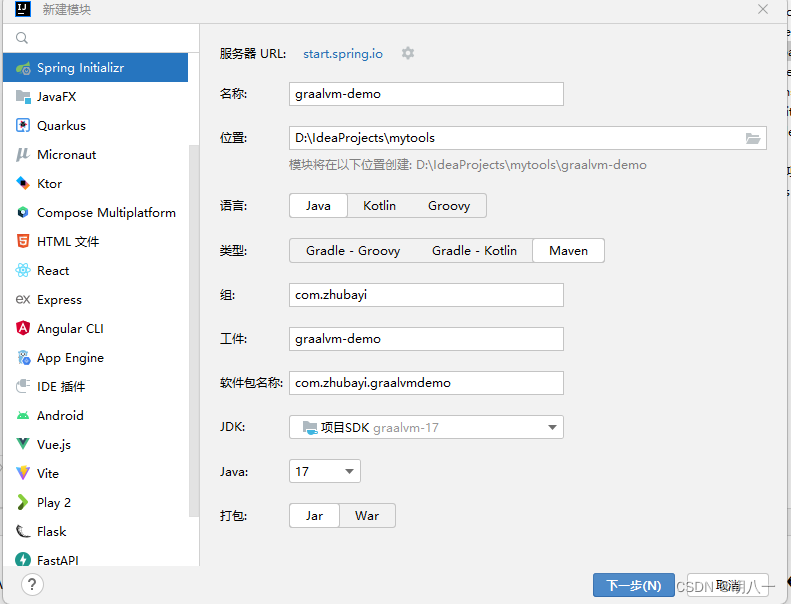Select the HTML 文件 item
Viewport: 791px width, 604px height.
click(95, 241)
